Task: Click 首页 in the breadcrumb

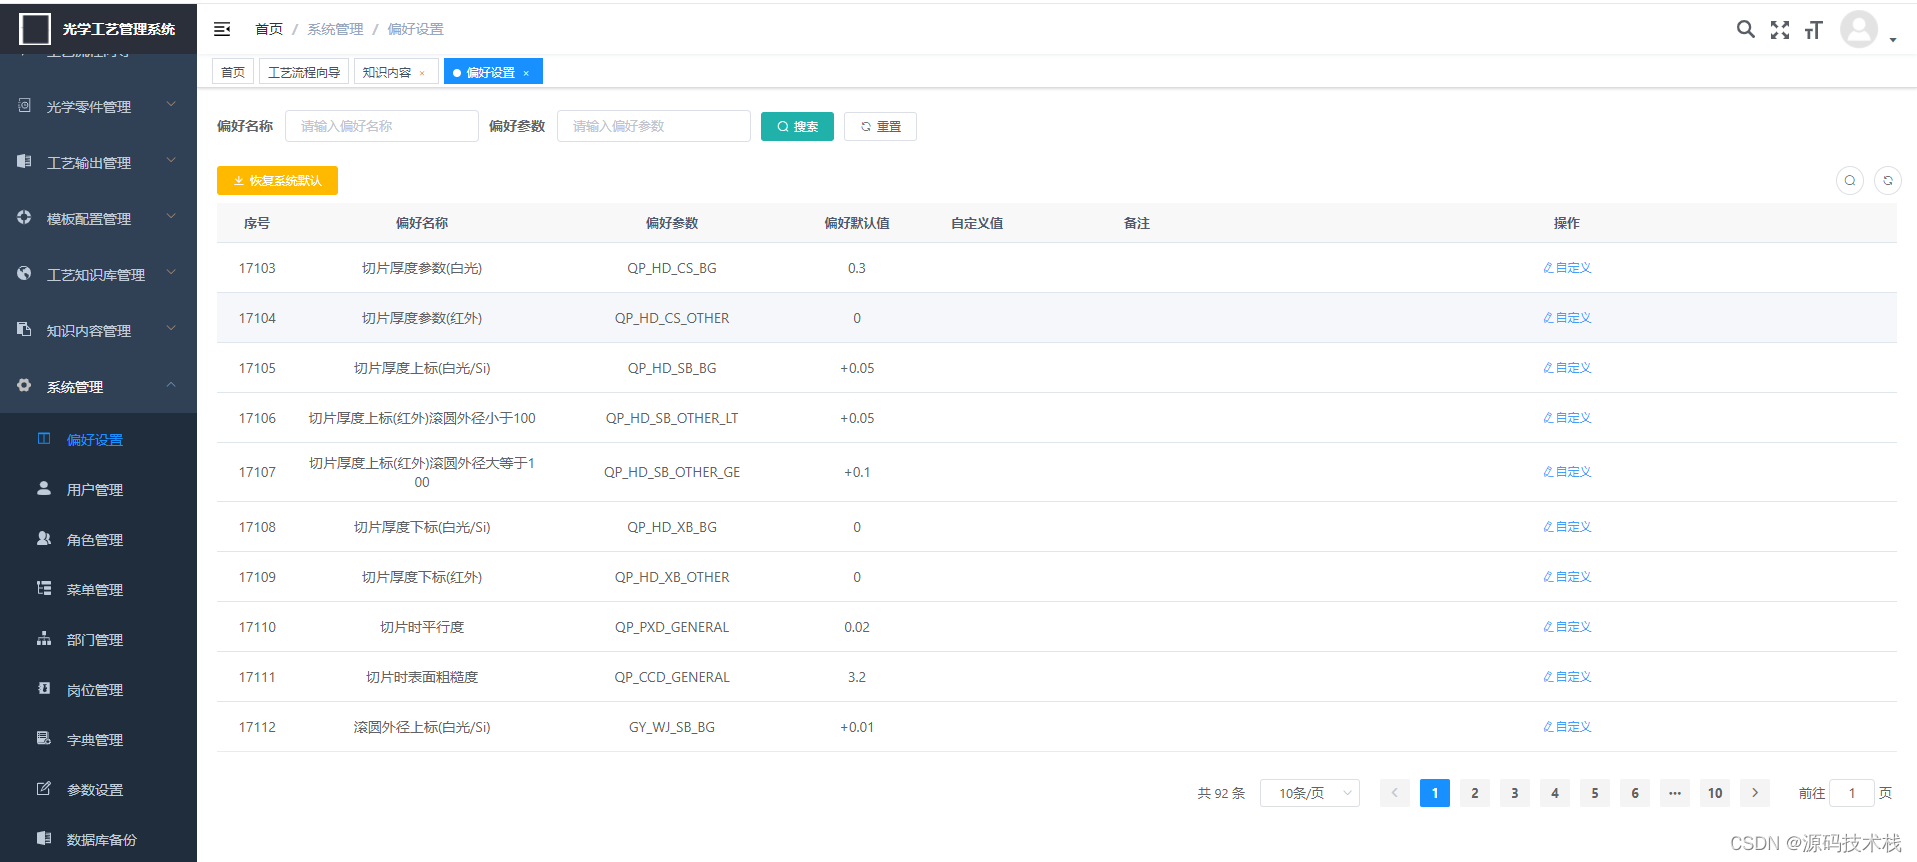Action: [269, 29]
